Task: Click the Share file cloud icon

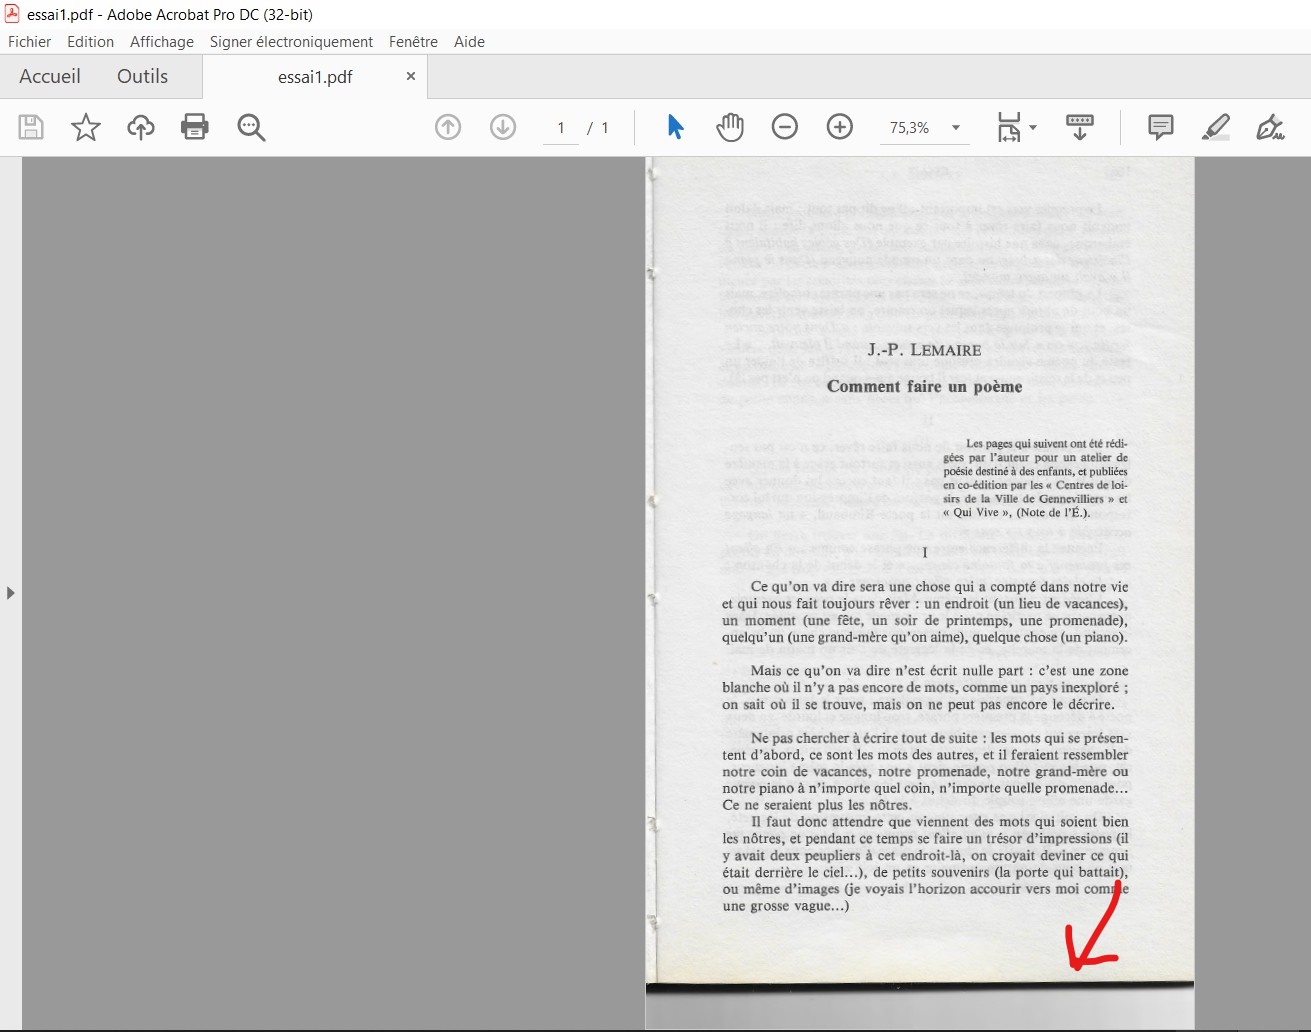Action: (x=140, y=127)
